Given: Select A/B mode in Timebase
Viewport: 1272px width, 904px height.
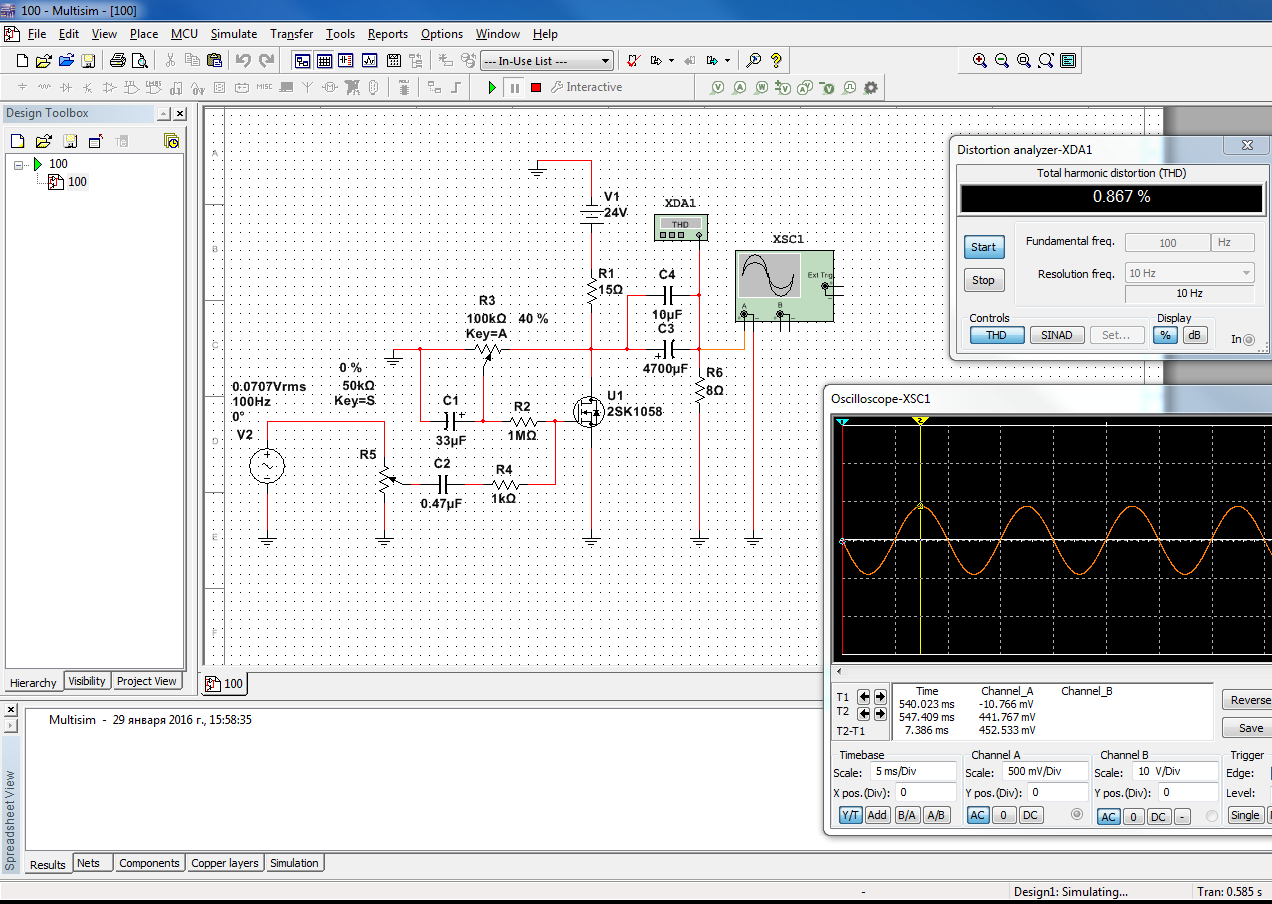Looking at the screenshot, I should click(x=937, y=815).
